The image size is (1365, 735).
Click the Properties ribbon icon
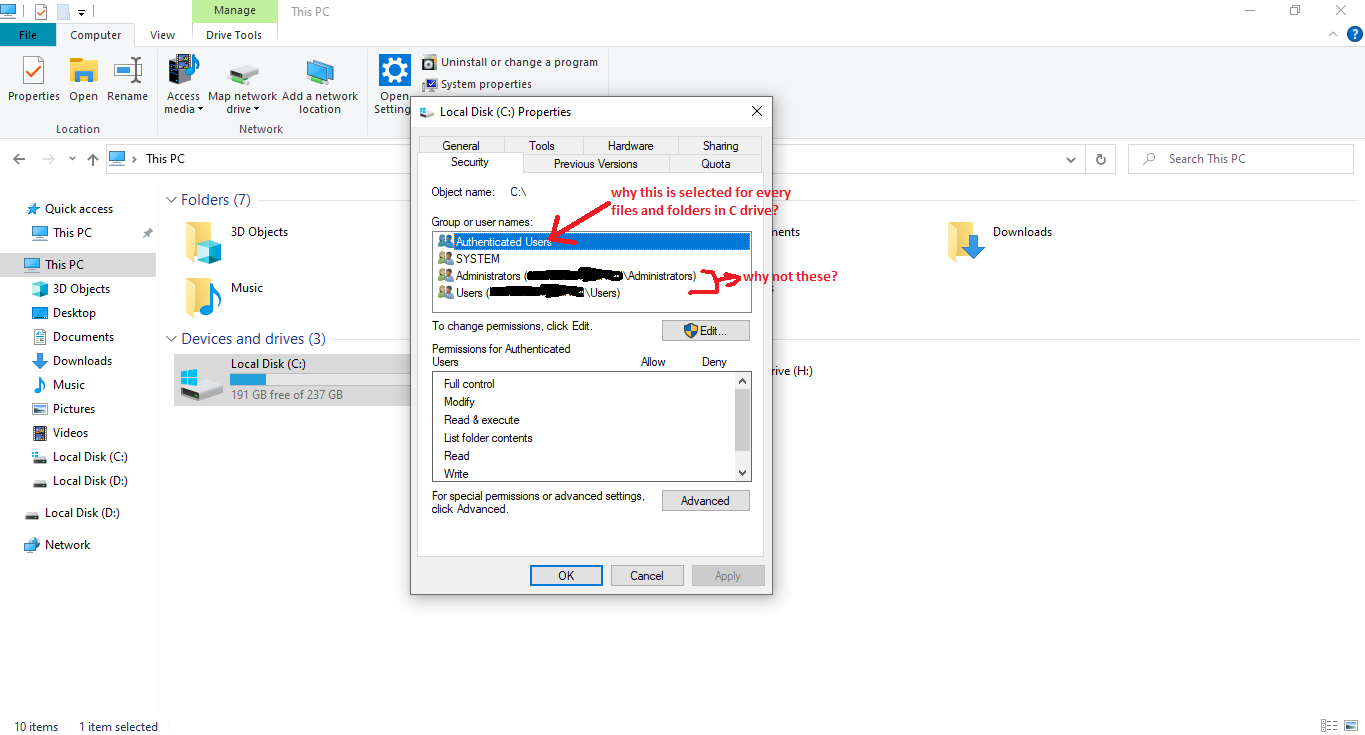(x=34, y=72)
